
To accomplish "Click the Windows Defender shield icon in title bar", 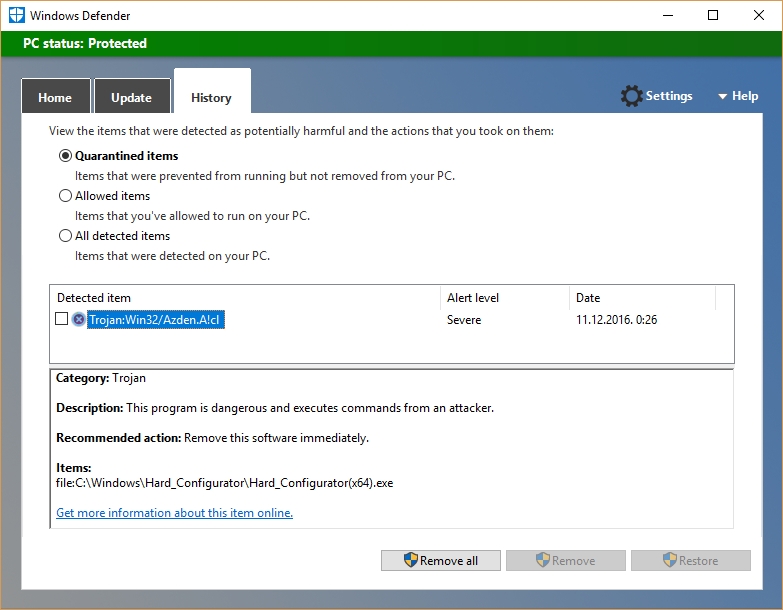I will tap(16, 15).
